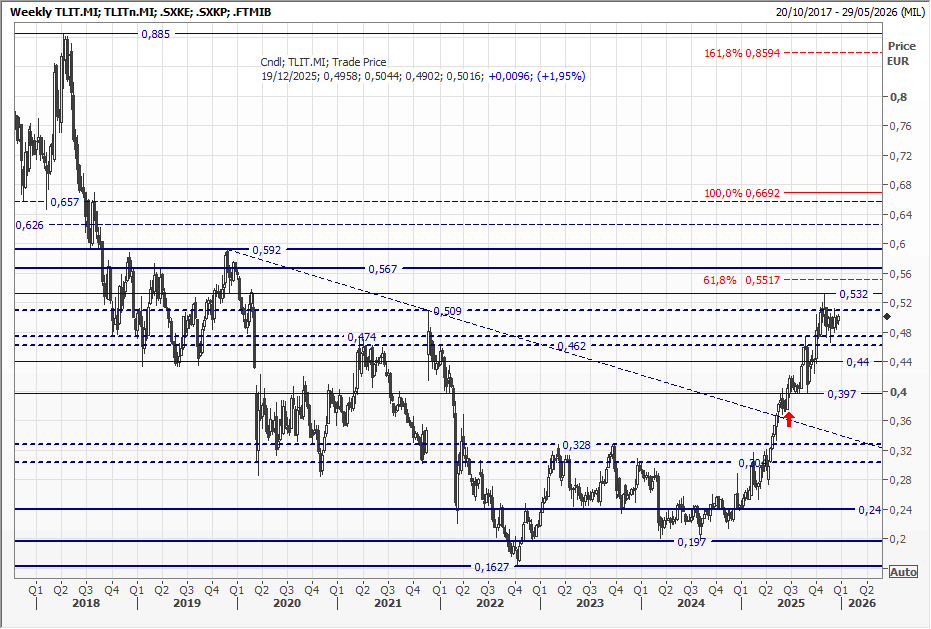Click the Cndl; TLIT.MI; Trade Price legend
Image resolution: width=931 pixels, height=629 pixels.
[x=323, y=62]
